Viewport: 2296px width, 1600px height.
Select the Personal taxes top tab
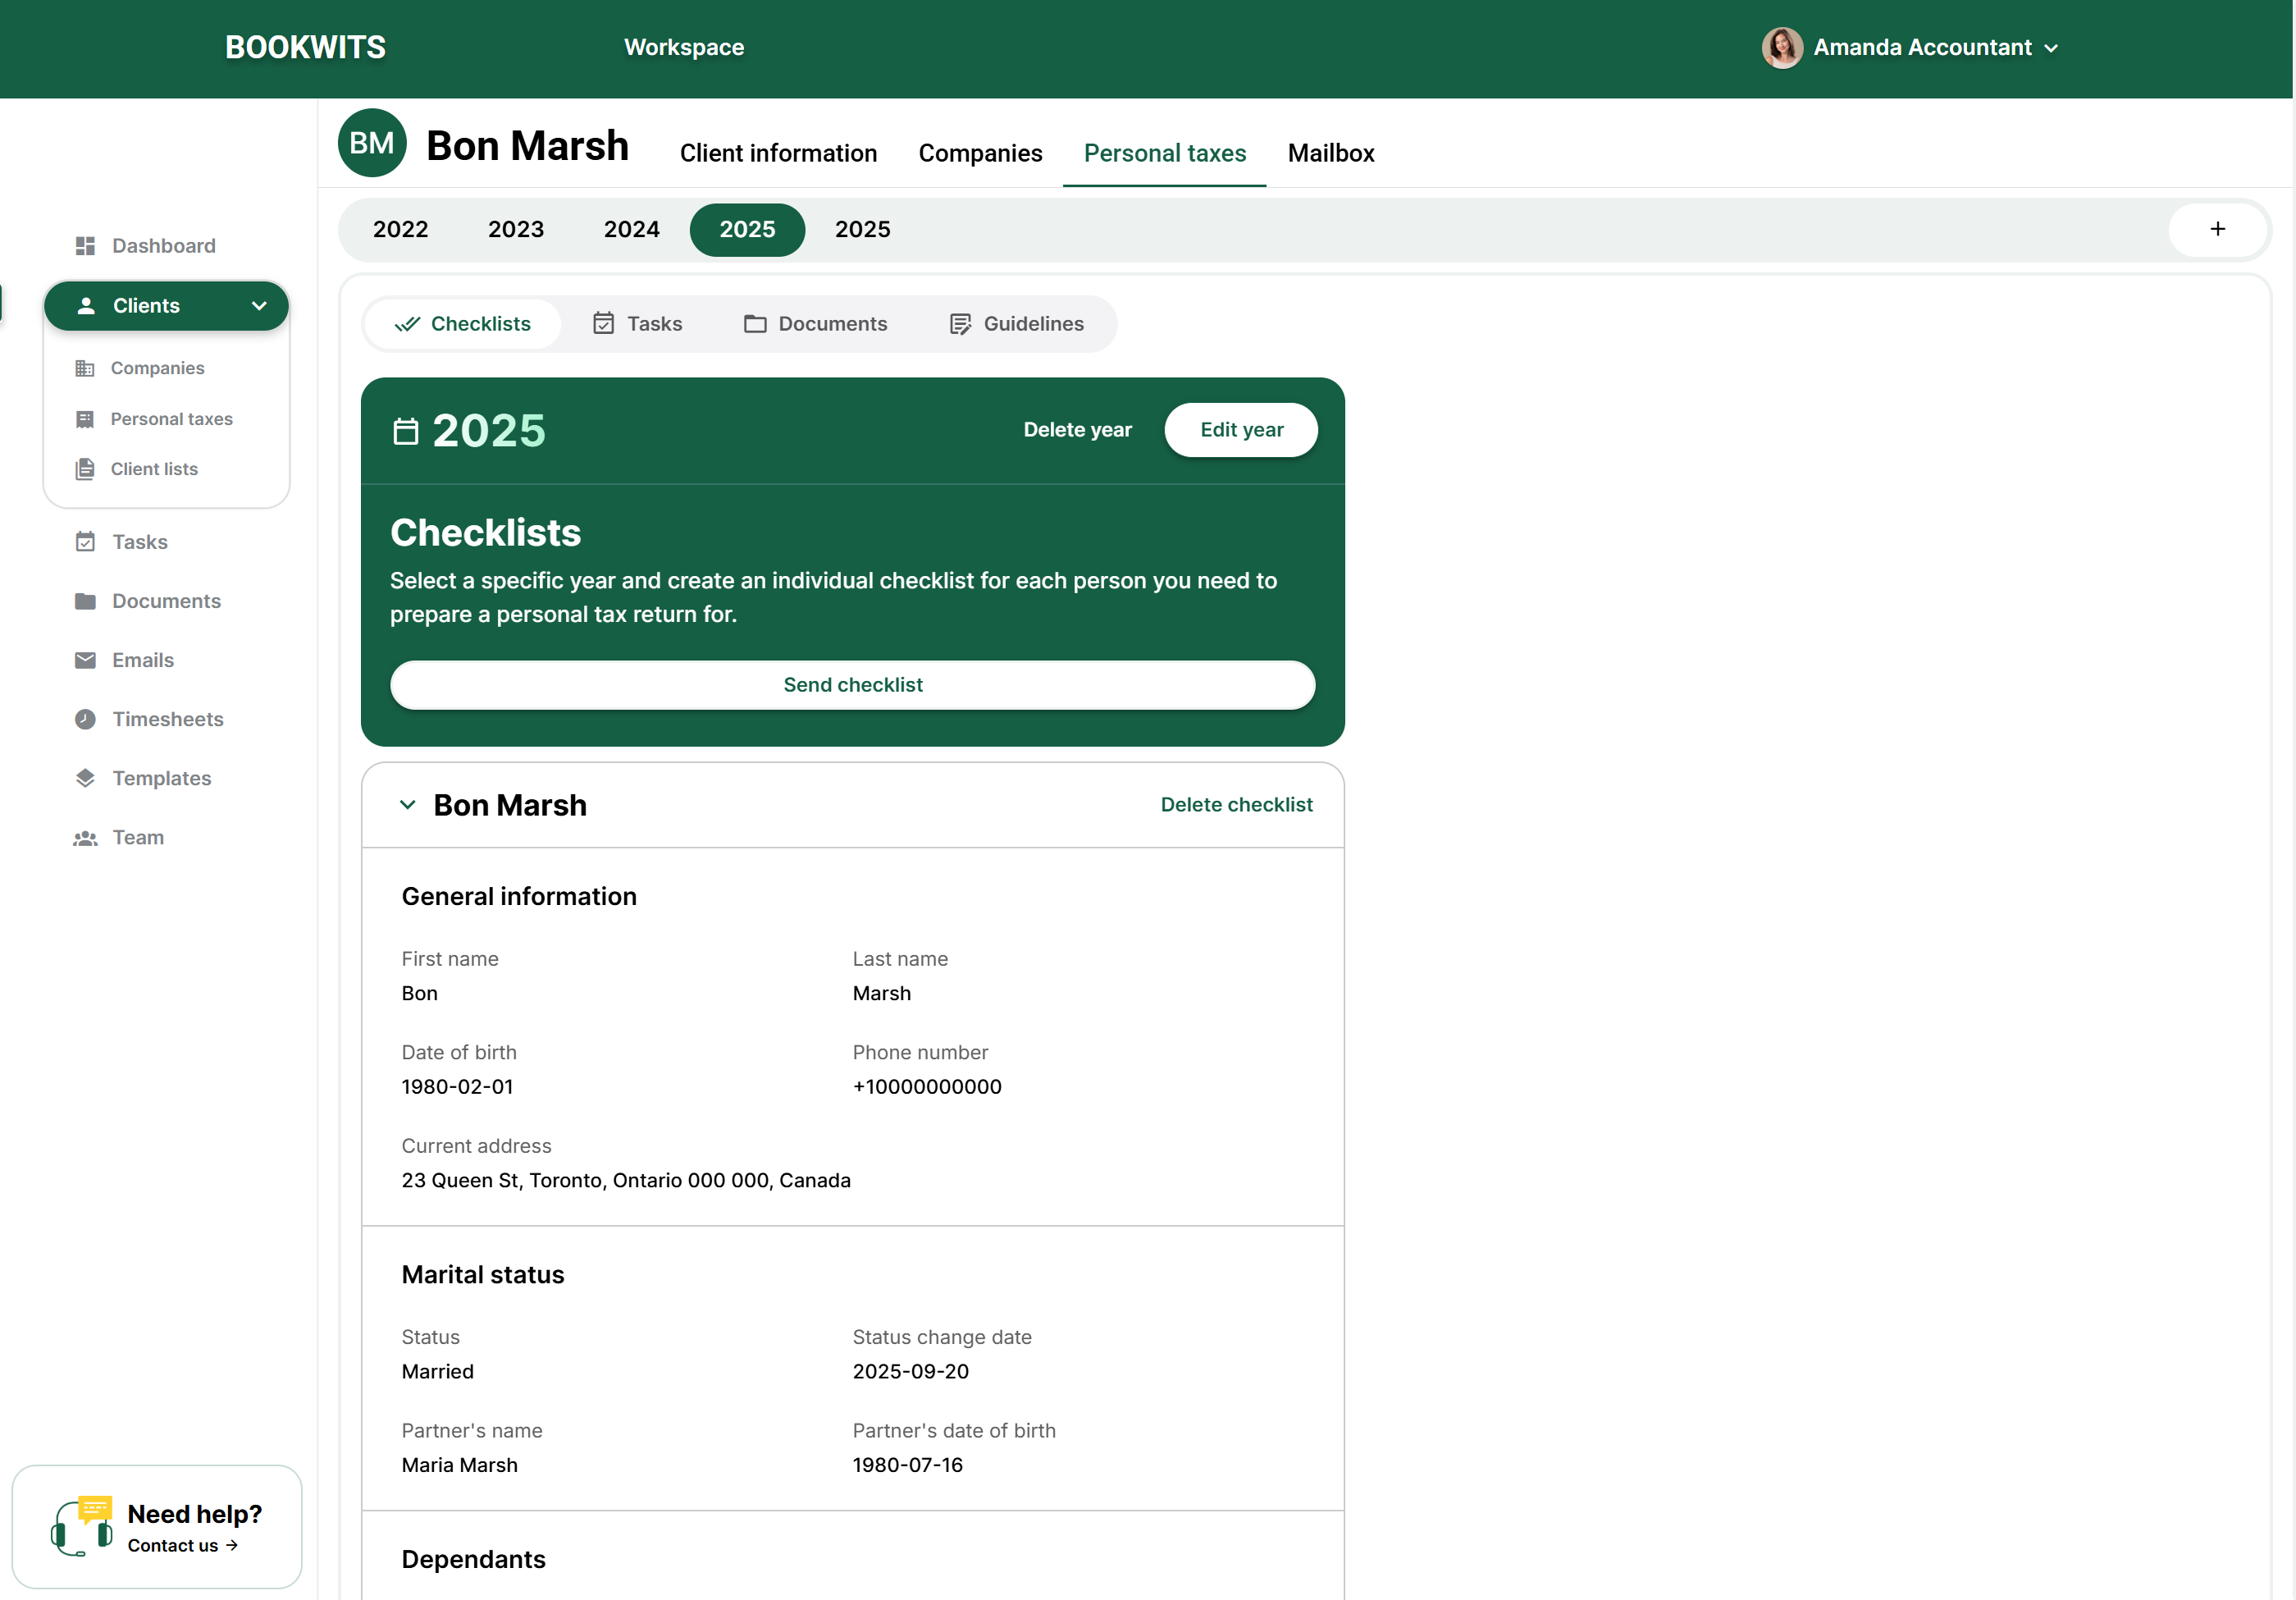click(1164, 153)
